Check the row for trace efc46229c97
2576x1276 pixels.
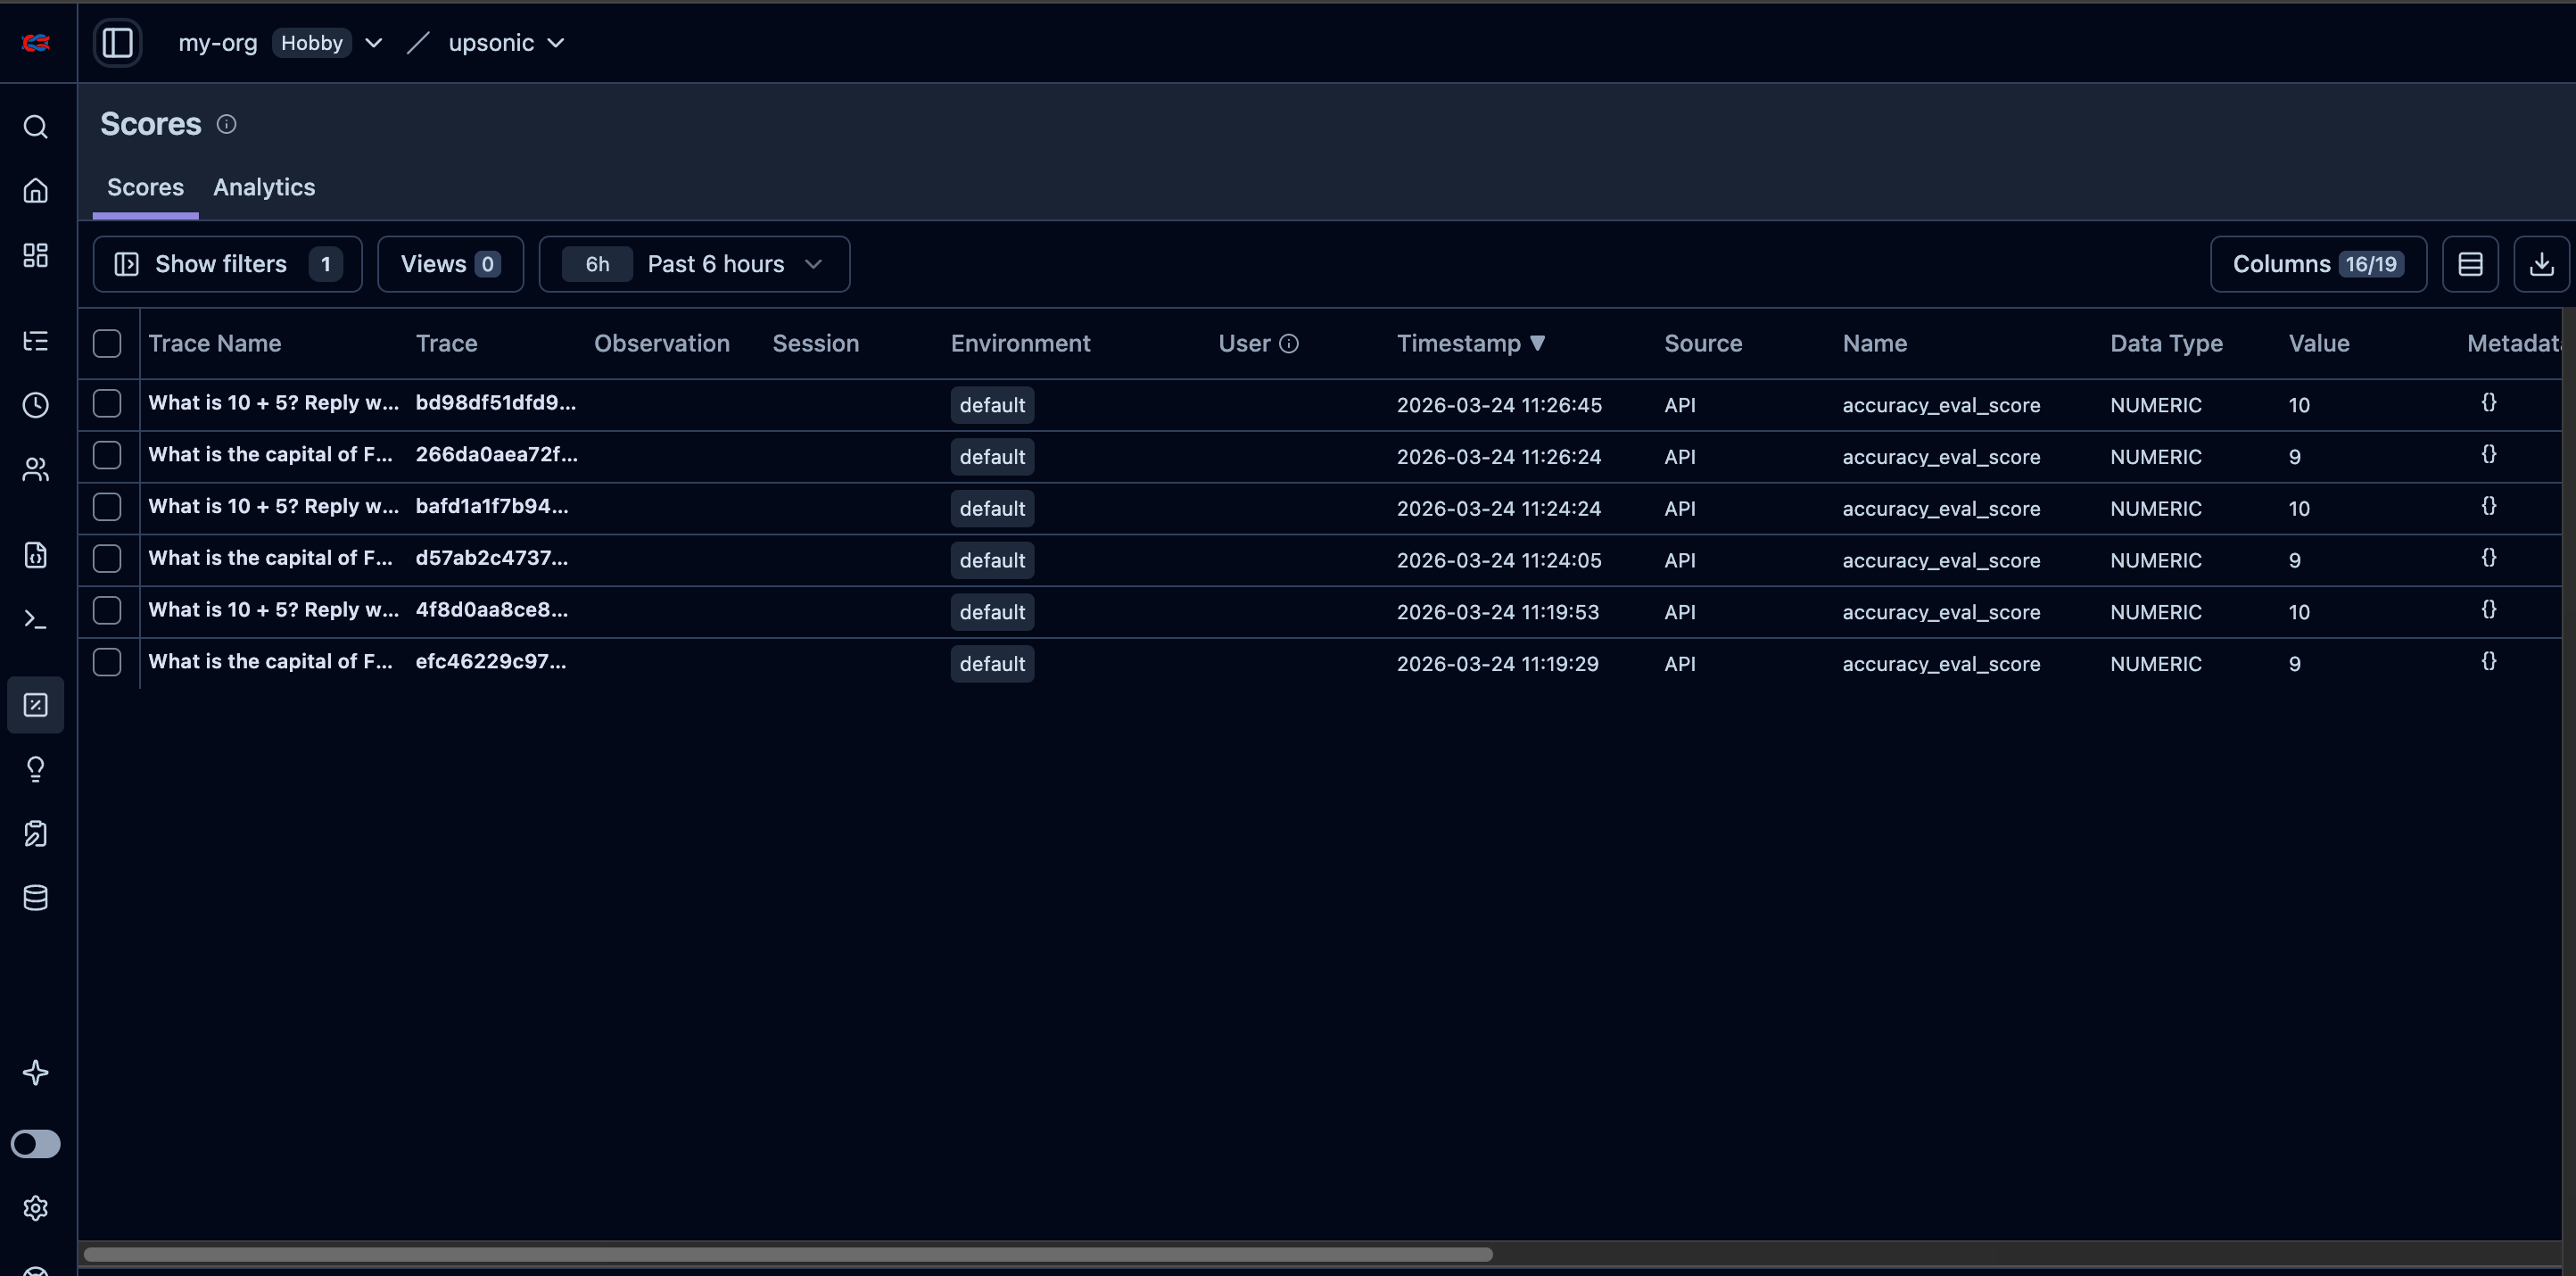point(107,662)
